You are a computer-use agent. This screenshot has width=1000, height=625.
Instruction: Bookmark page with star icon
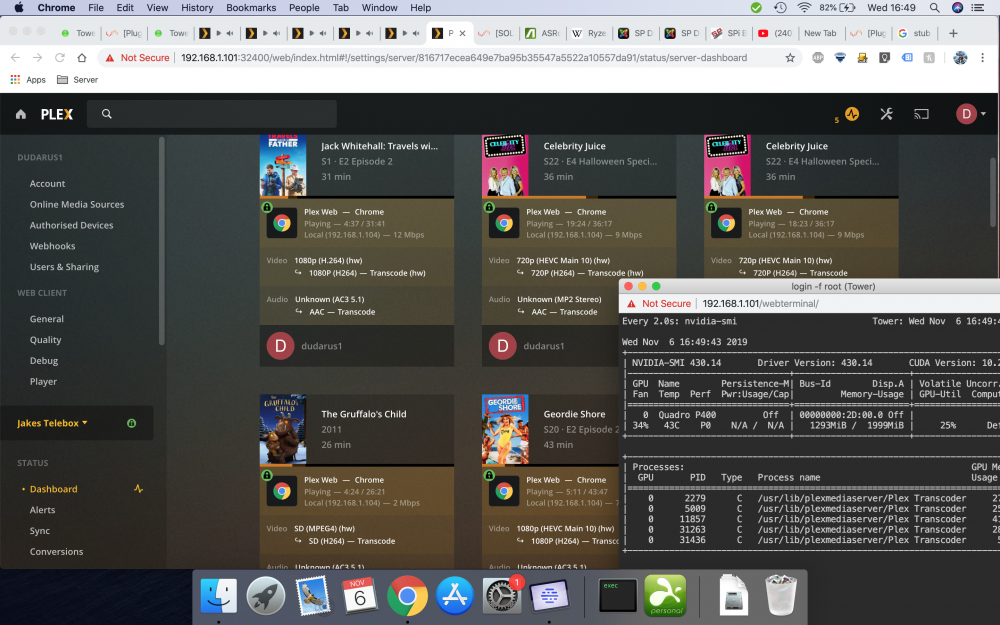pyautogui.click(x=790, y=57)
